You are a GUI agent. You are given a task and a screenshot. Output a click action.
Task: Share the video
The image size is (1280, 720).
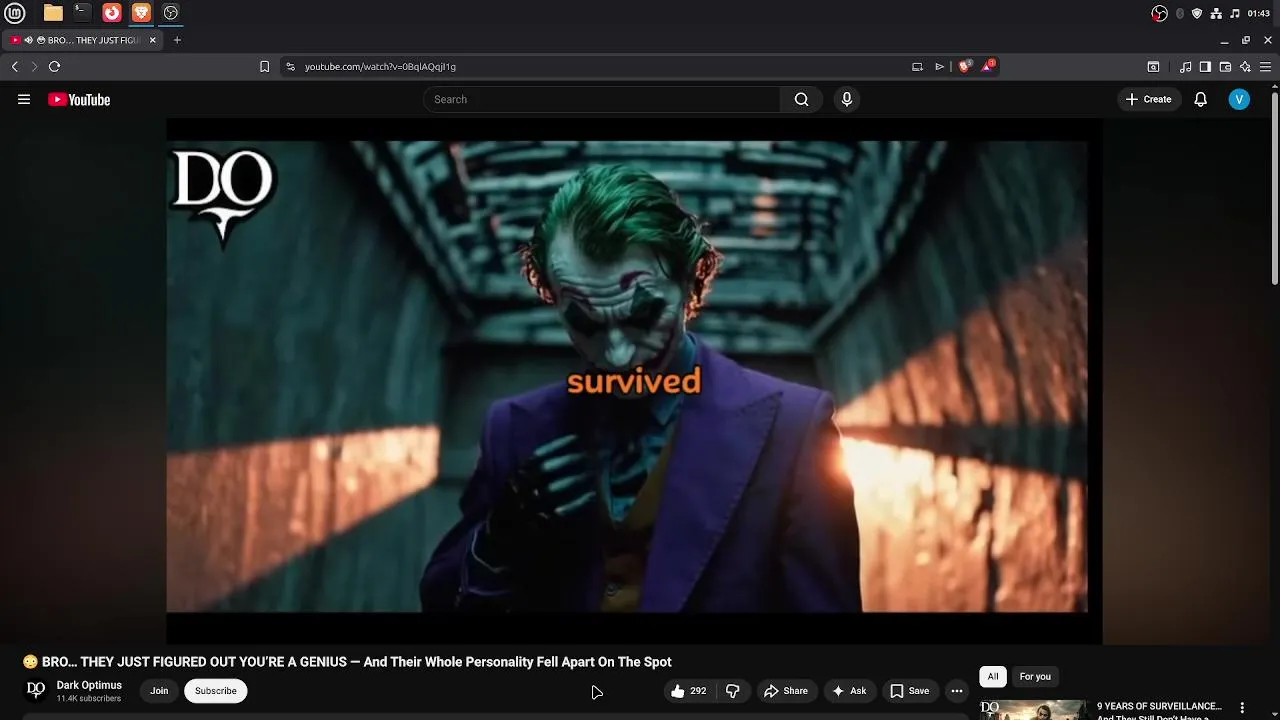click(786, 691)
